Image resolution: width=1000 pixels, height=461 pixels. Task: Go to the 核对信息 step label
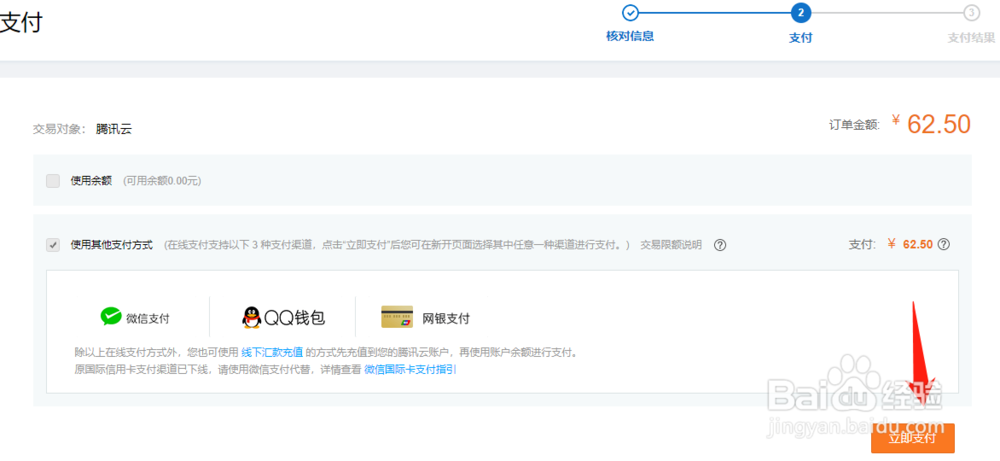click(630, 36)
